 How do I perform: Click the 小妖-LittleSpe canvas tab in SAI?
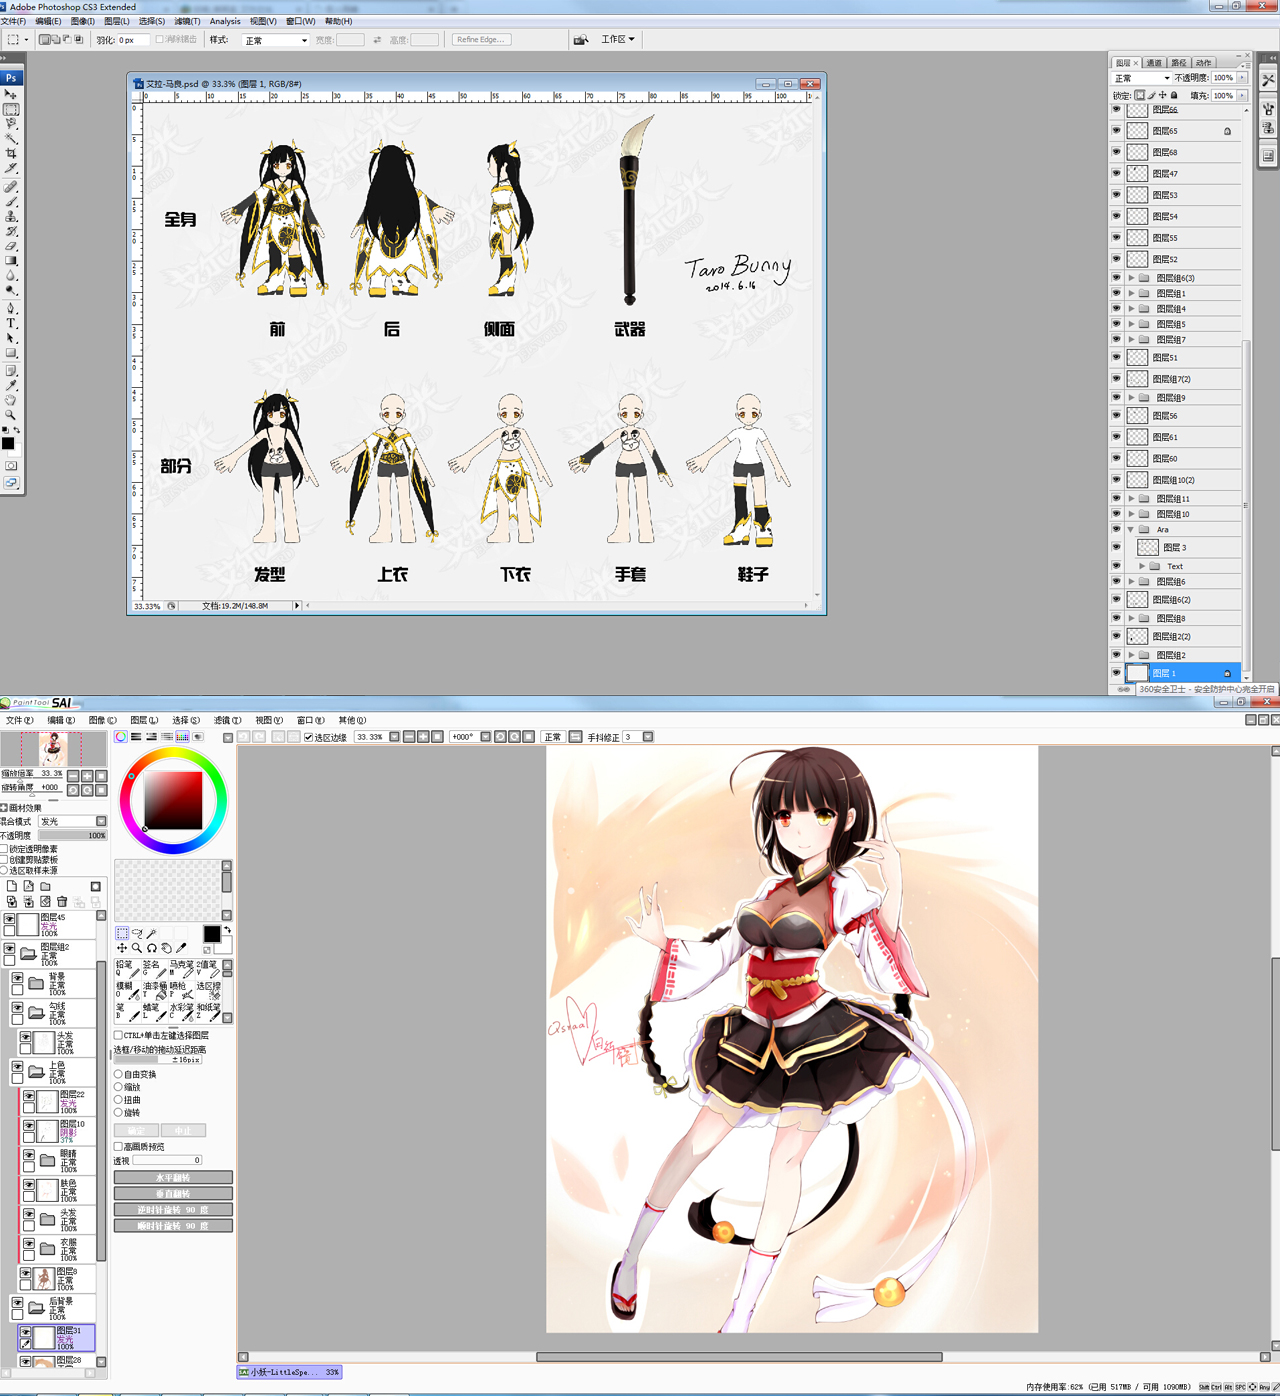[x=290, y=1372]
